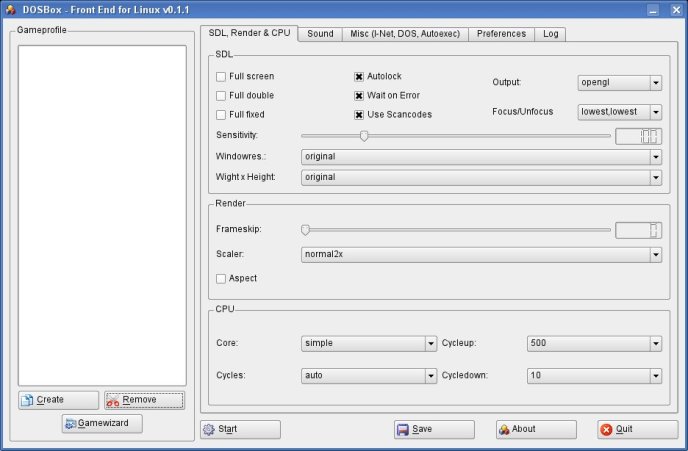688x451 pixels.
Task: Click the About button's icon
Action: pos(504,430)
